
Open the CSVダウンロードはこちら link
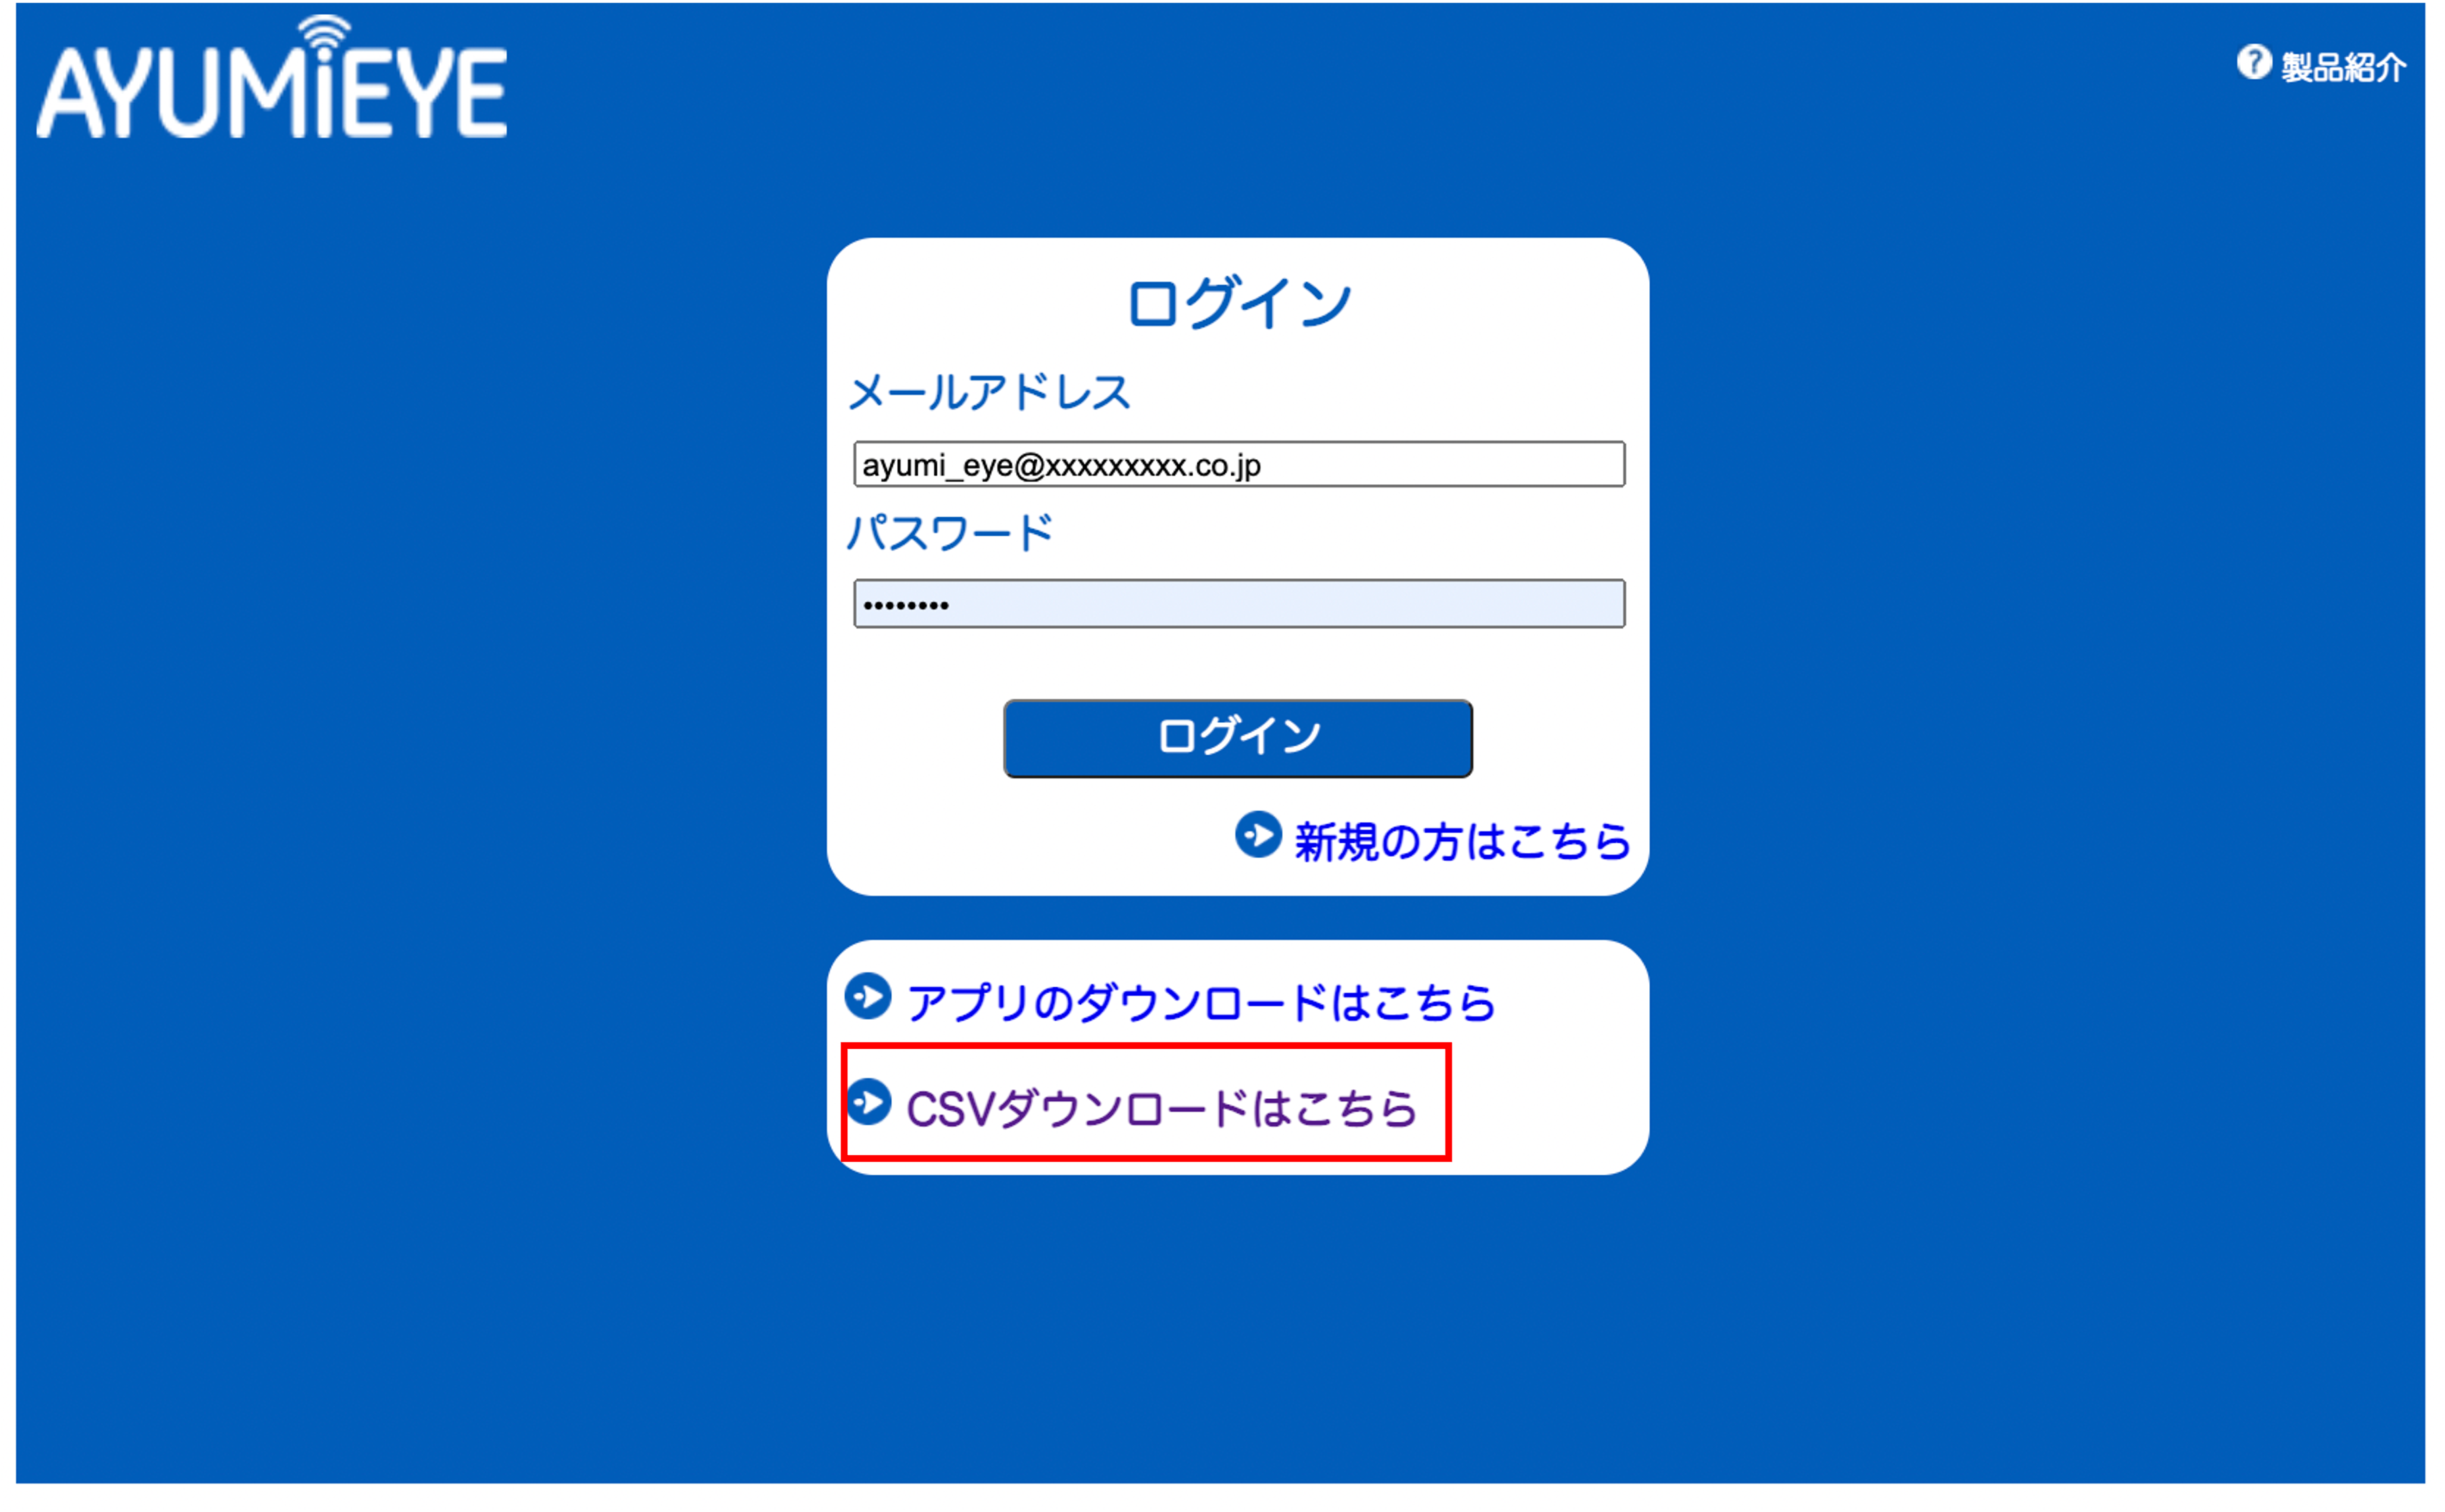pos(1162,1109)
